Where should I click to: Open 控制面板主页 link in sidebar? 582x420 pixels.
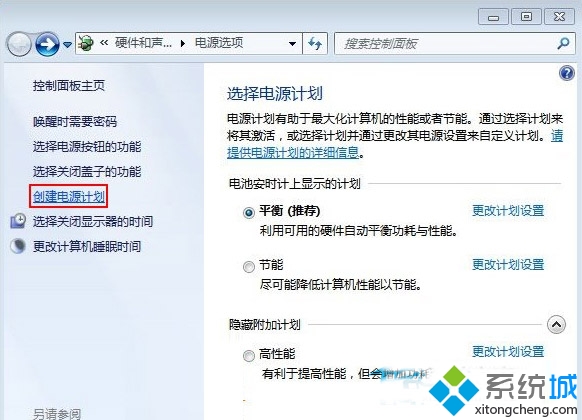69,86
